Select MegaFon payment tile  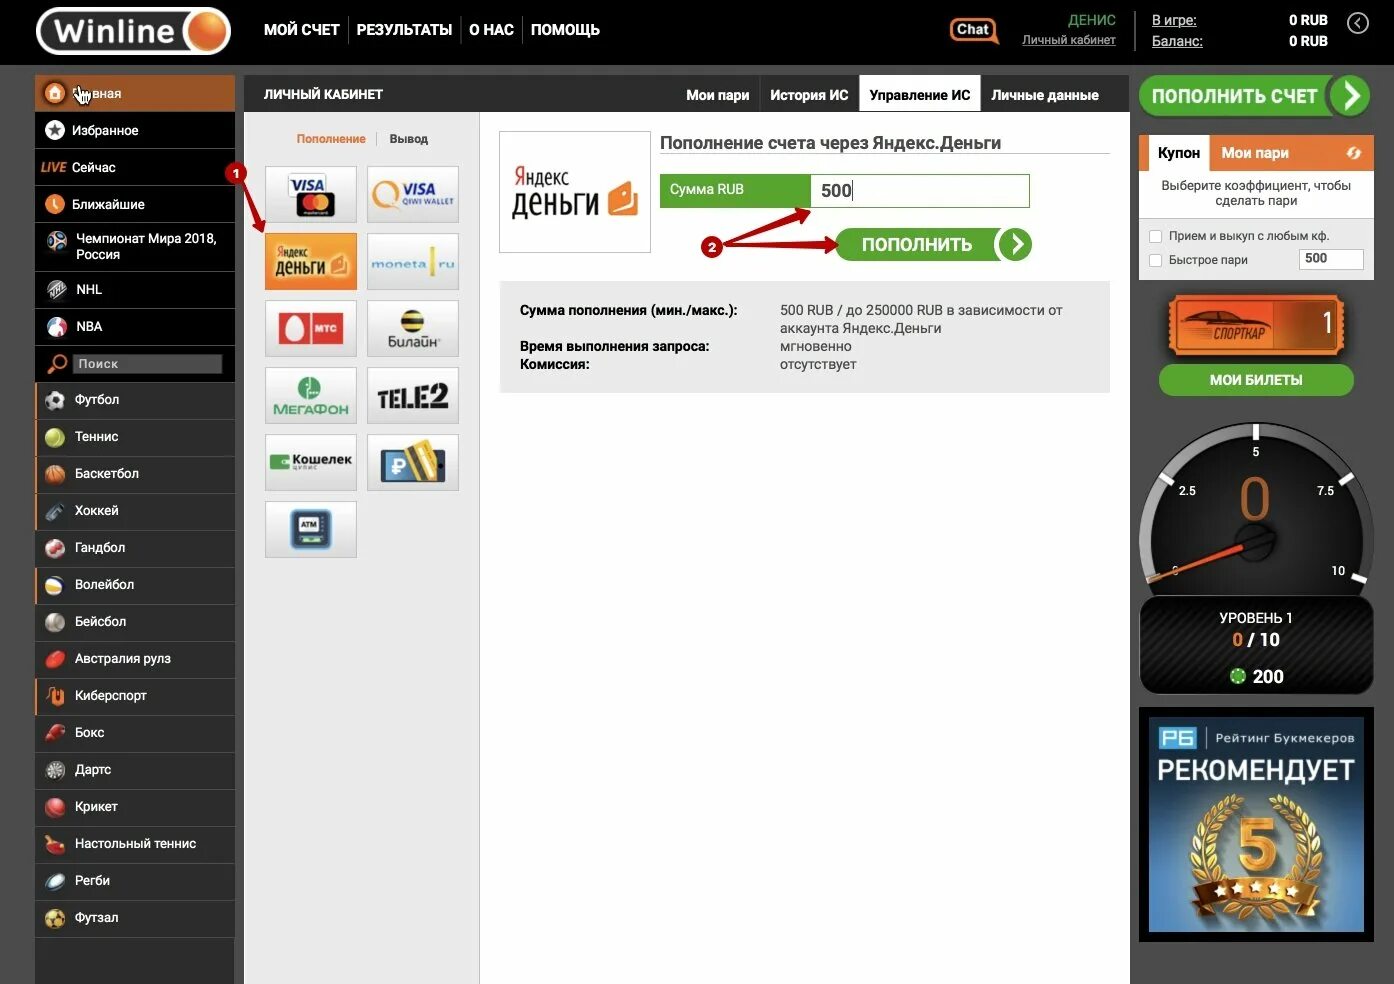coord(311,395)
